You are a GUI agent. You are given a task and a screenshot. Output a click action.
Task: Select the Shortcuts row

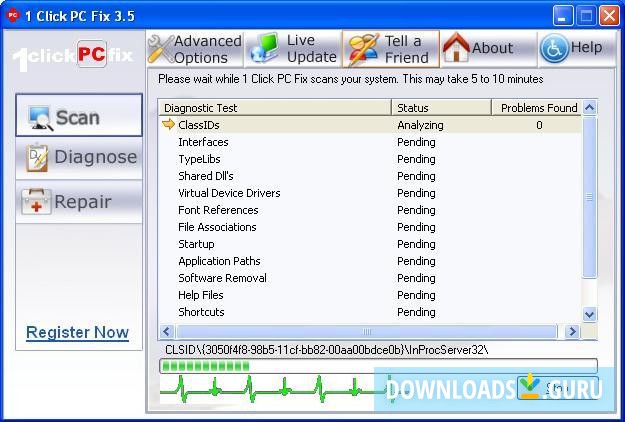click(369, 312)
